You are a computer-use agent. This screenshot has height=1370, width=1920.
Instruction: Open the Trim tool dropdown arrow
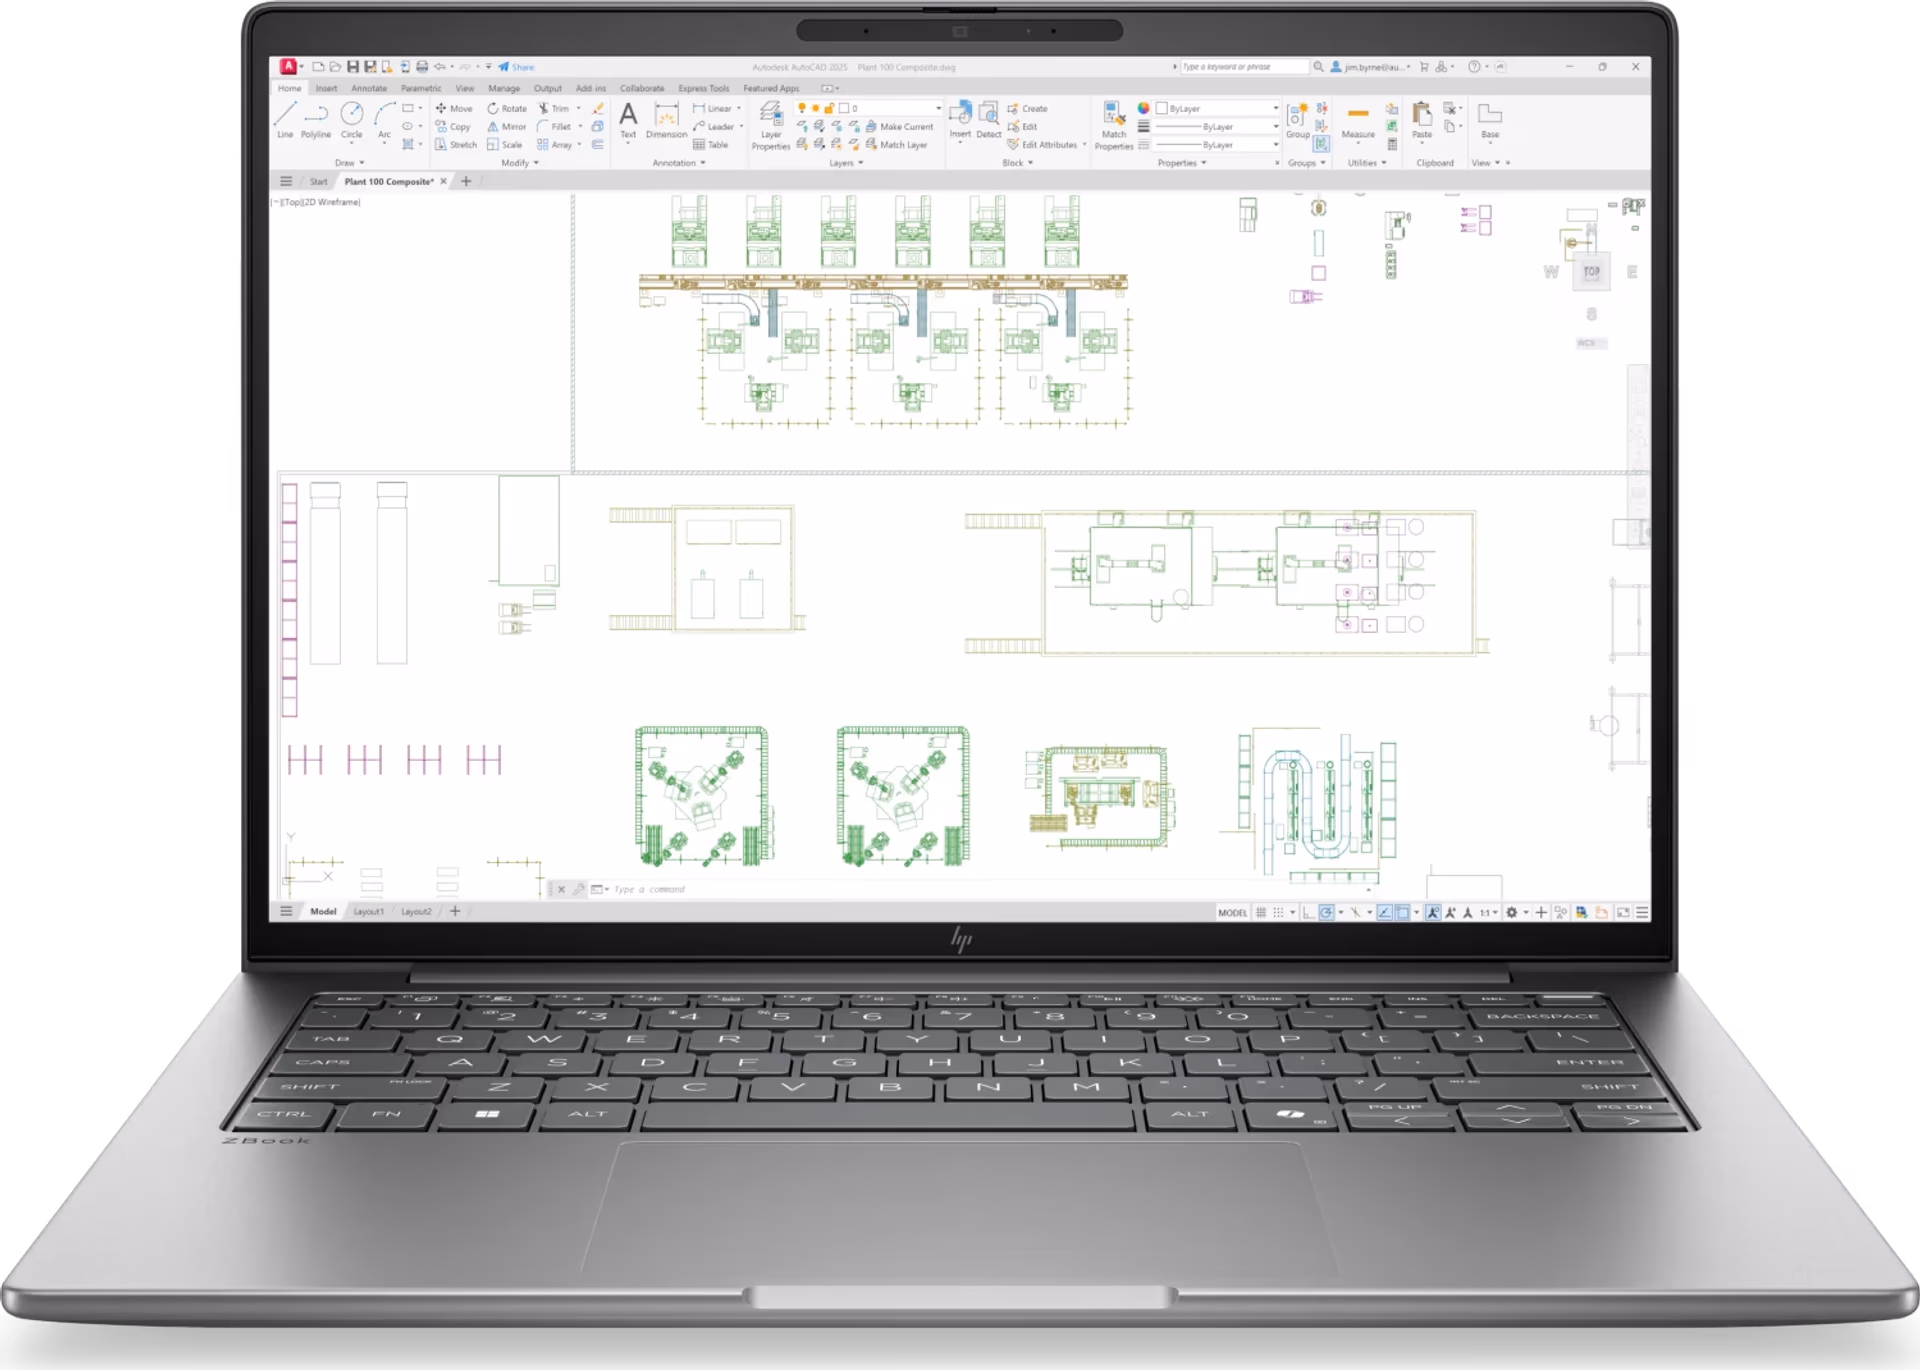579,108
